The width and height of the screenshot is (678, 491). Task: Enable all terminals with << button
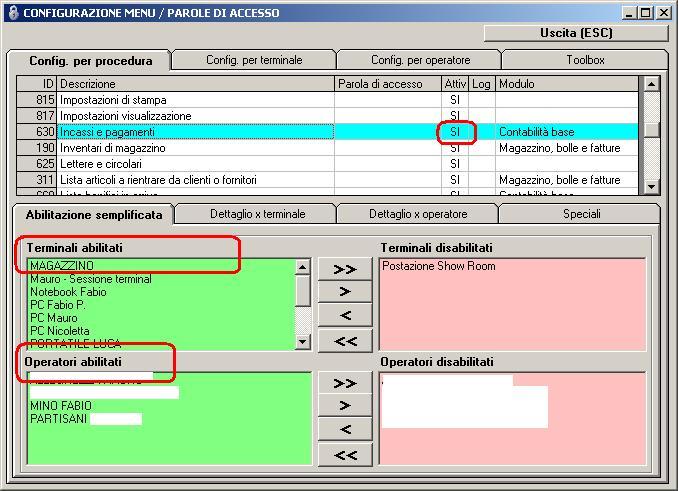click(345, 341)
